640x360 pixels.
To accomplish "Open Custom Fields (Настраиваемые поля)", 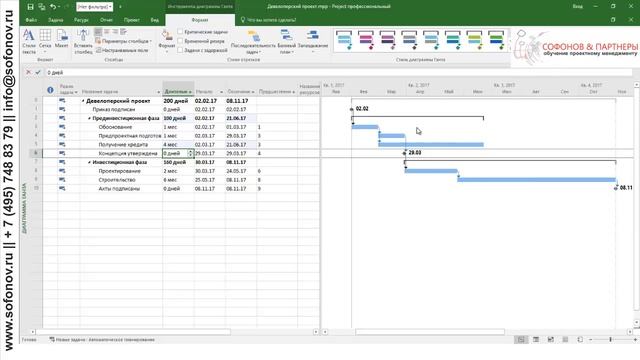I will (x=122, y=50).
